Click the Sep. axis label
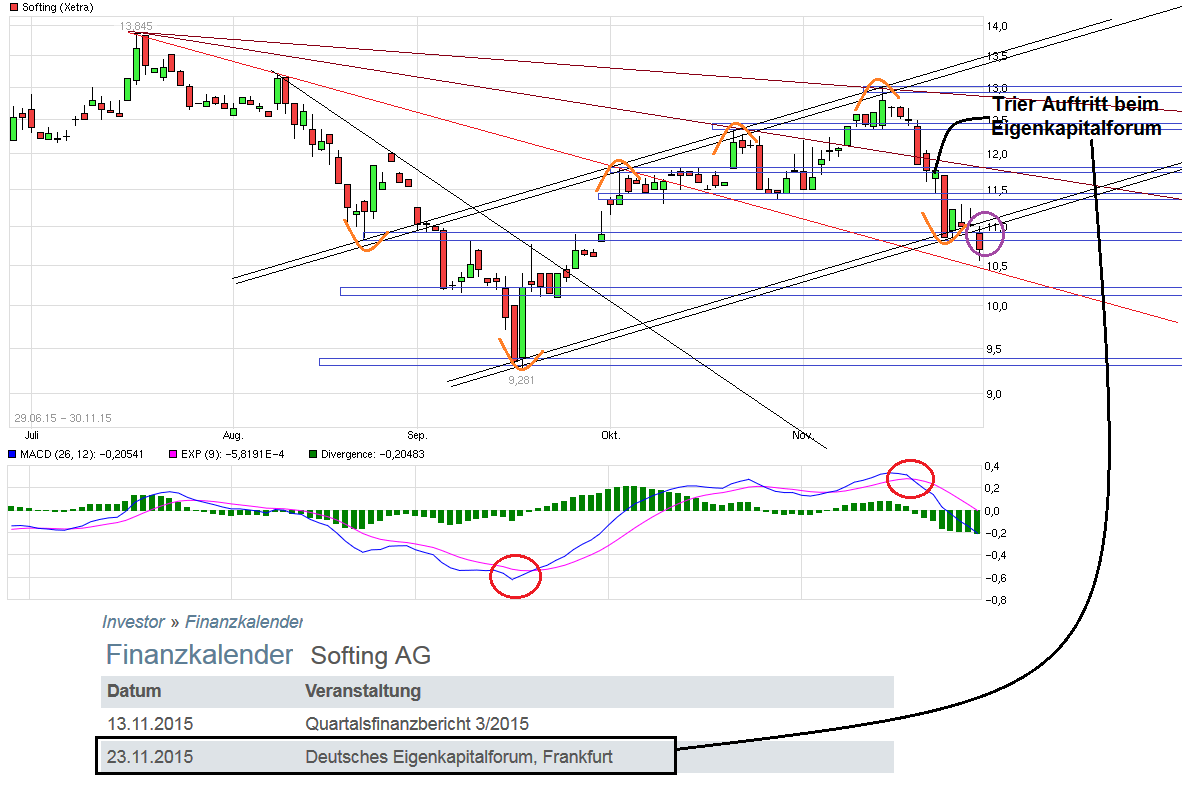Viewport: 1182px width, 800px height. pos(417,435)
